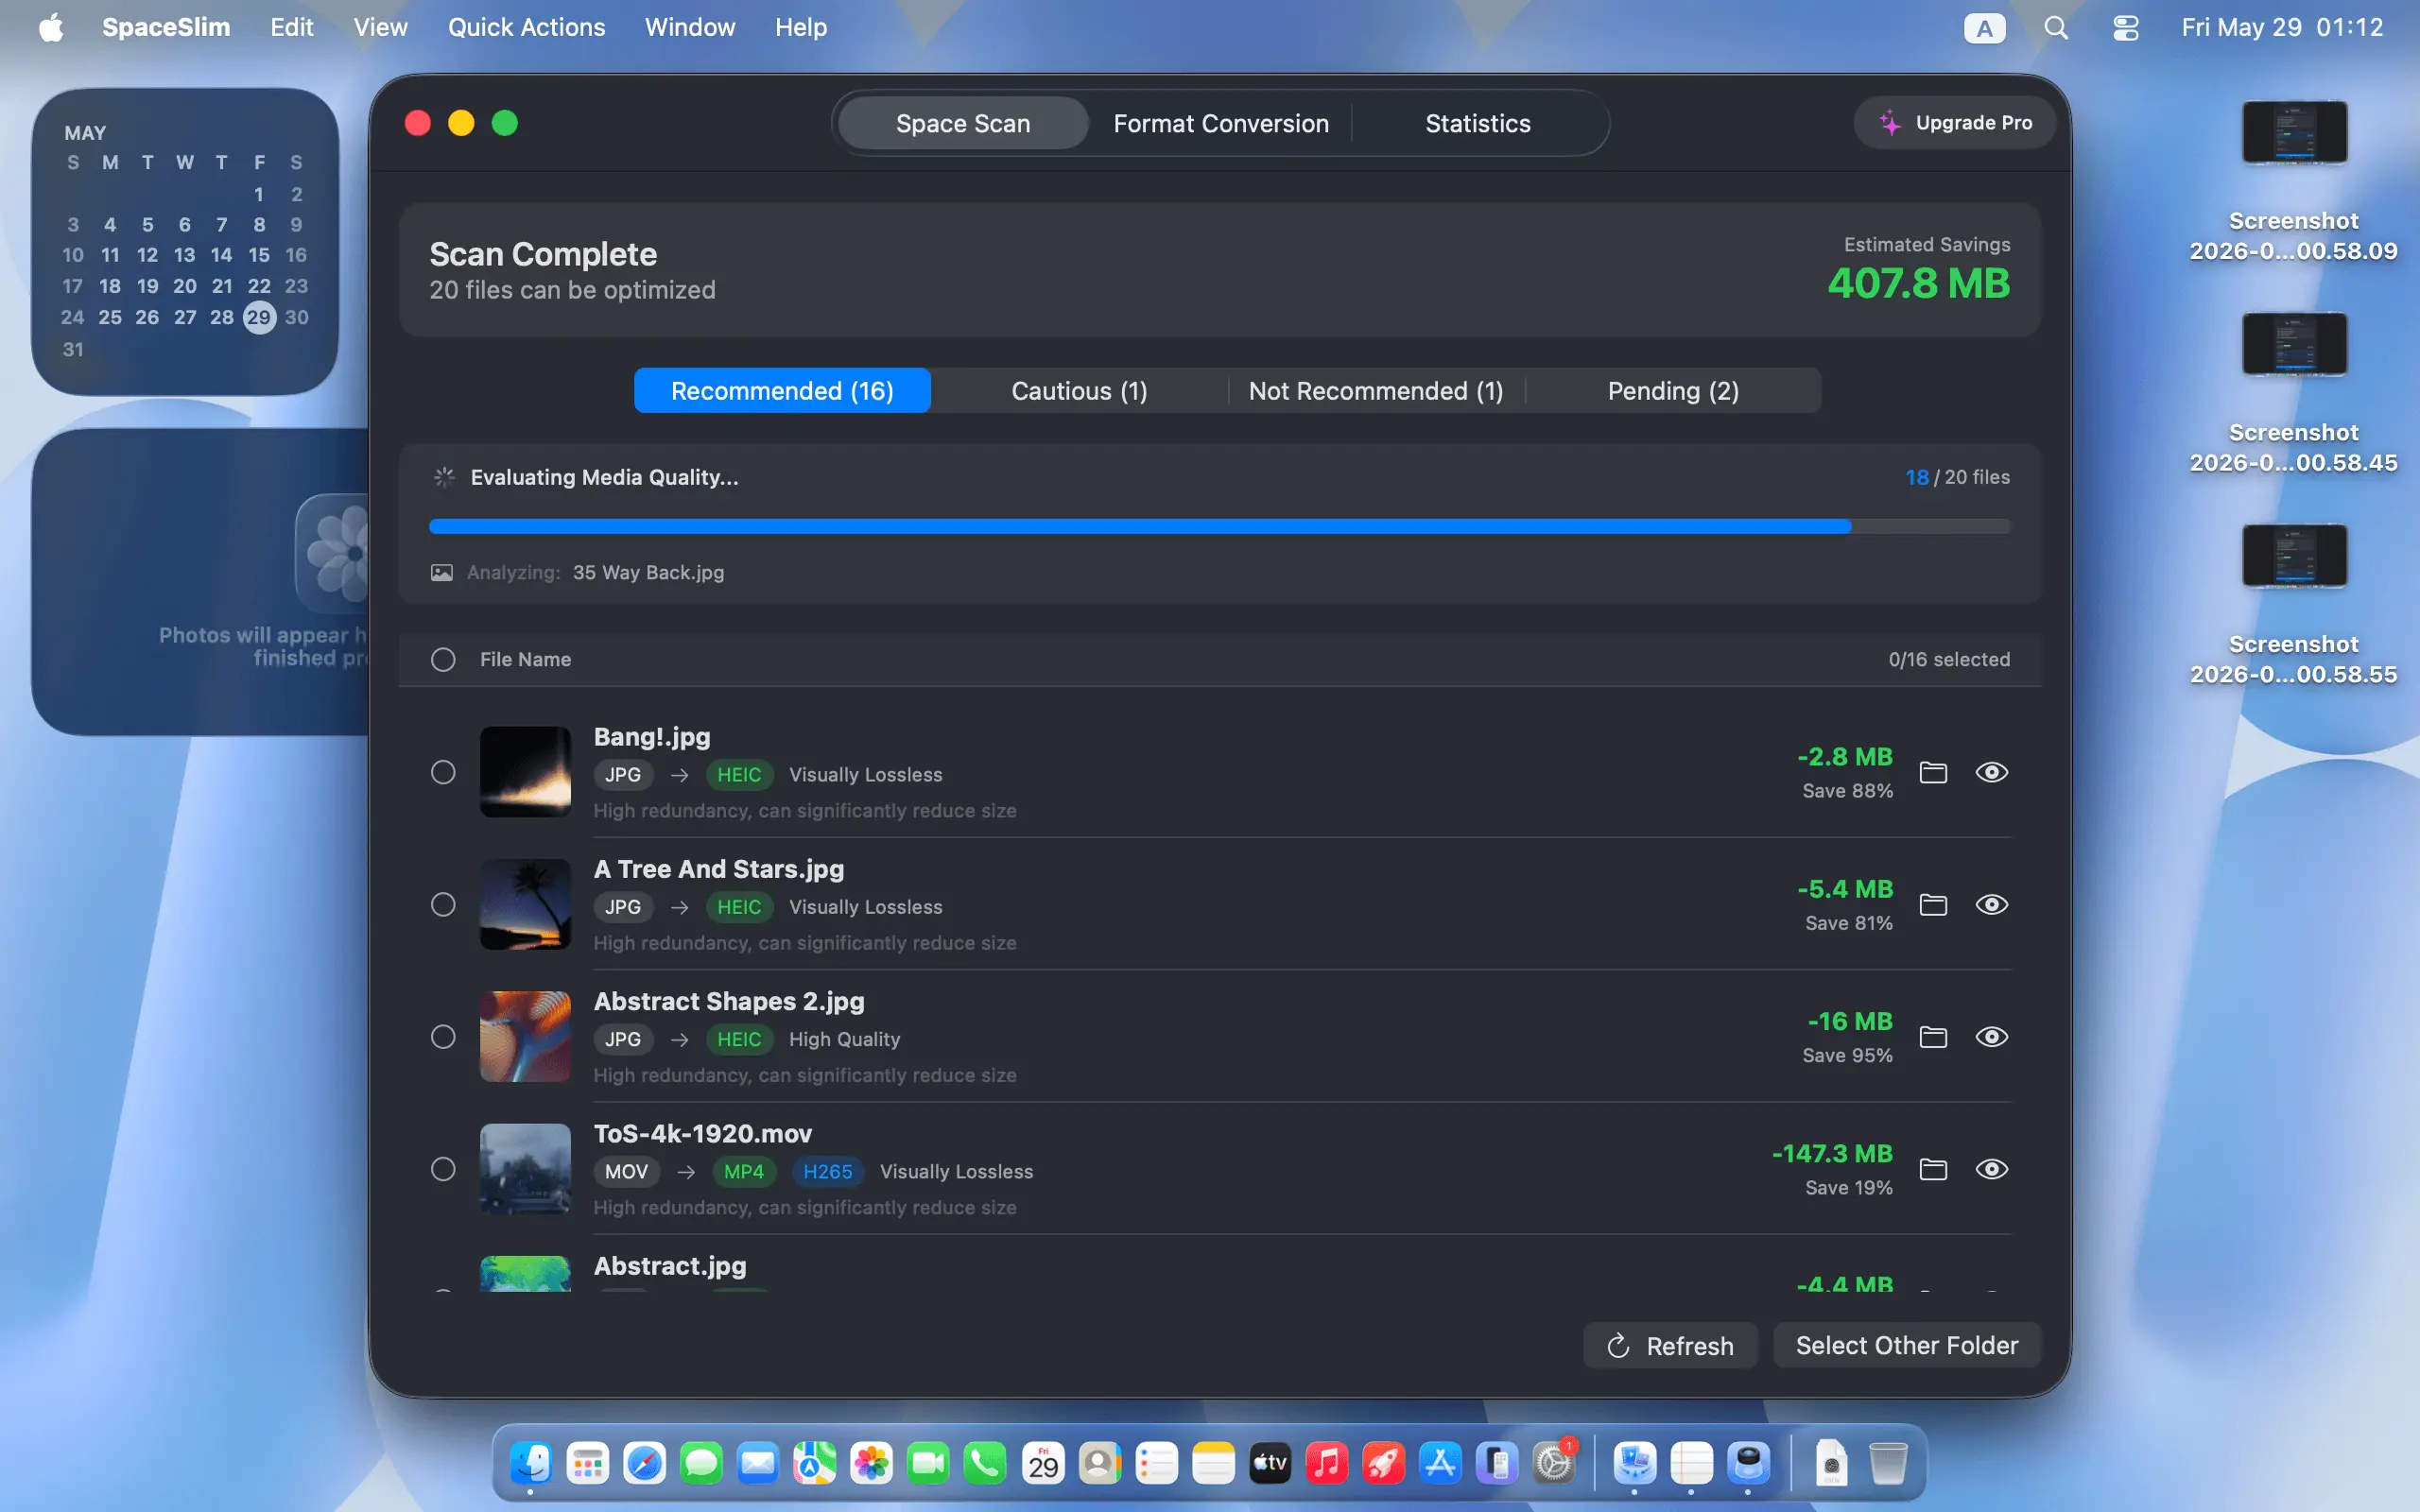Viewport: 2420px width, 1512px height.
Task: Select the Bang!.jpg radio button
Action: 443,772
